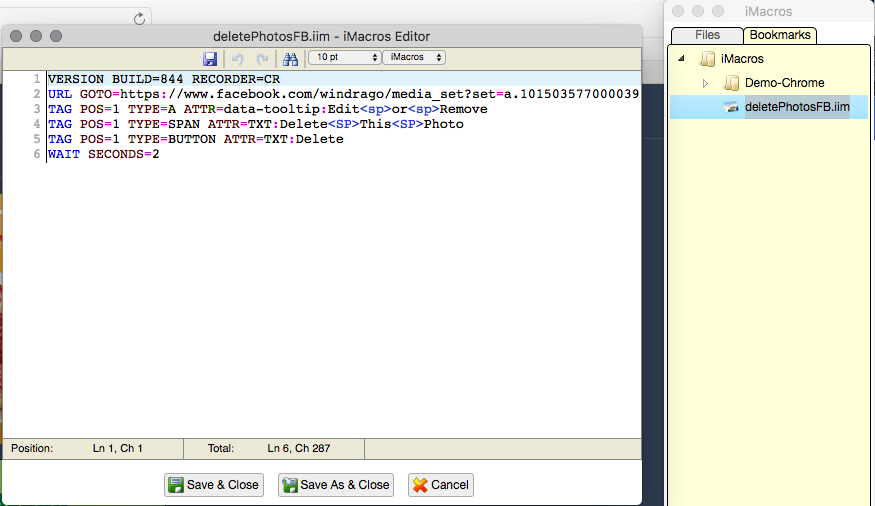Click the URL GOTO line in editor
The width and height of the screenshot is (875, 506).
pyautogui.click(x=343, y=94)
